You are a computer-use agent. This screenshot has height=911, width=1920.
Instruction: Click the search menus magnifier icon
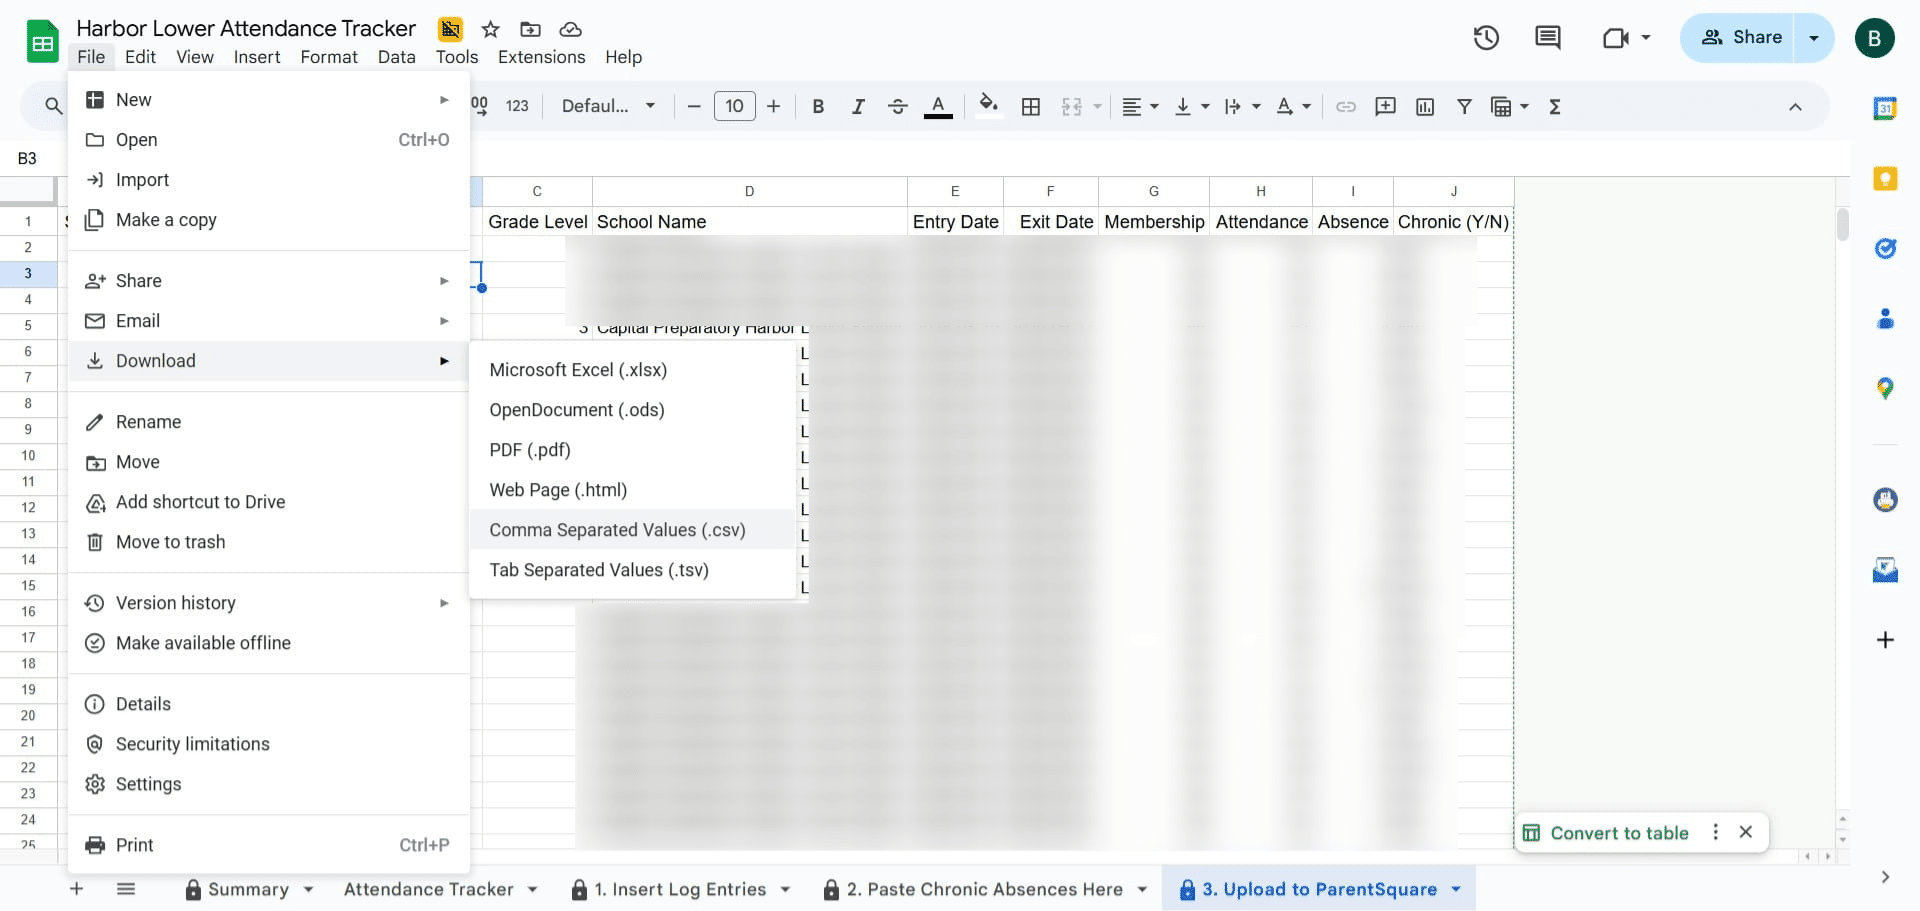point(54,106)
